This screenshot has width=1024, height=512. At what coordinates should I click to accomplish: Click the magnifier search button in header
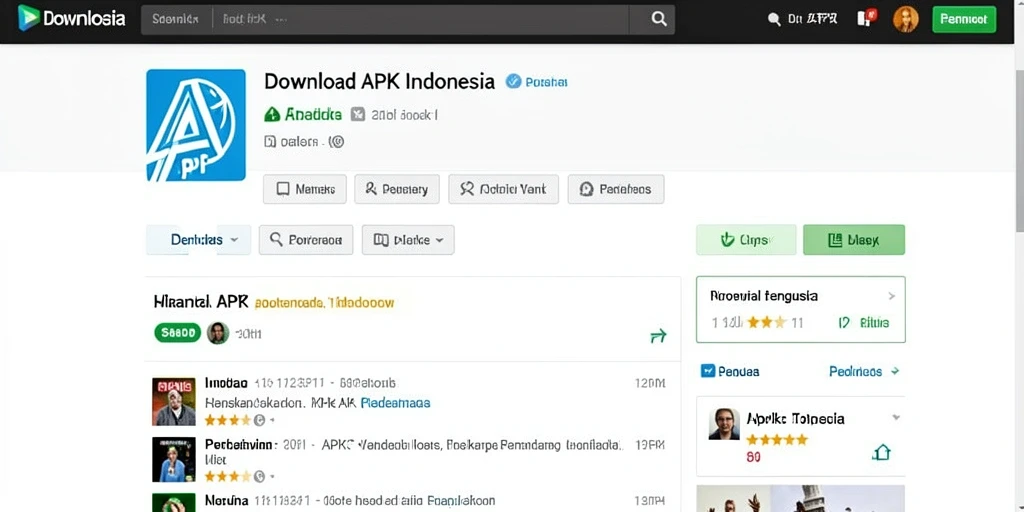[658, 19]
